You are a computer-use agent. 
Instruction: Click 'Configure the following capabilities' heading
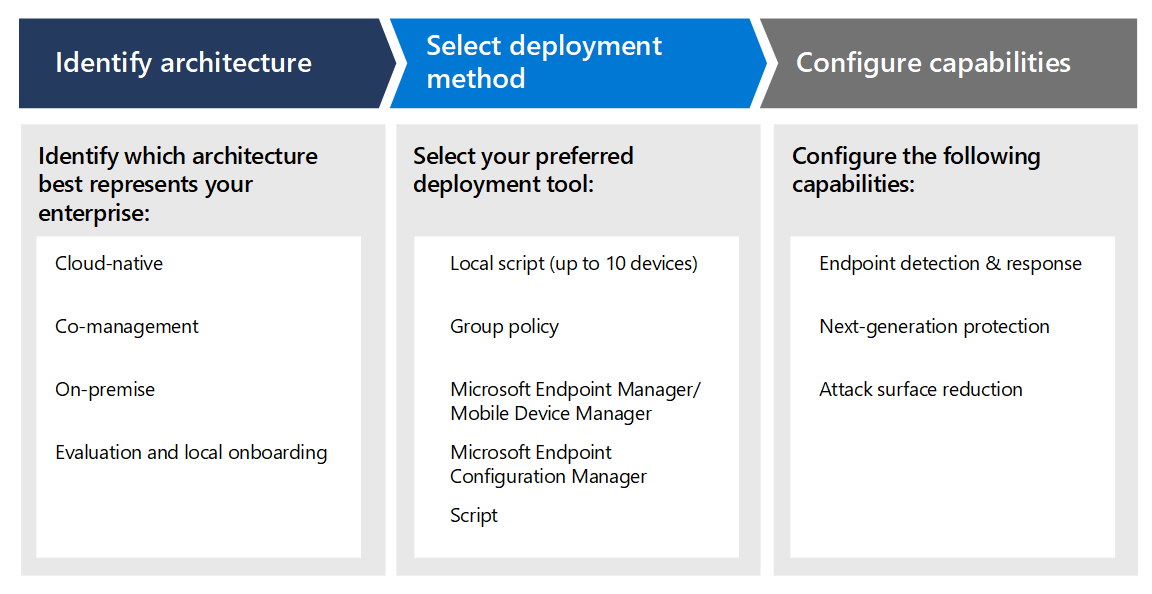[x=916, y=170]
